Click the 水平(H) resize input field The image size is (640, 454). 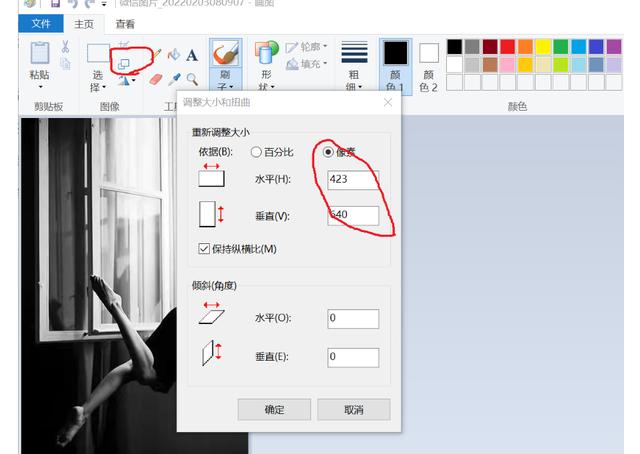click(353, 180)
